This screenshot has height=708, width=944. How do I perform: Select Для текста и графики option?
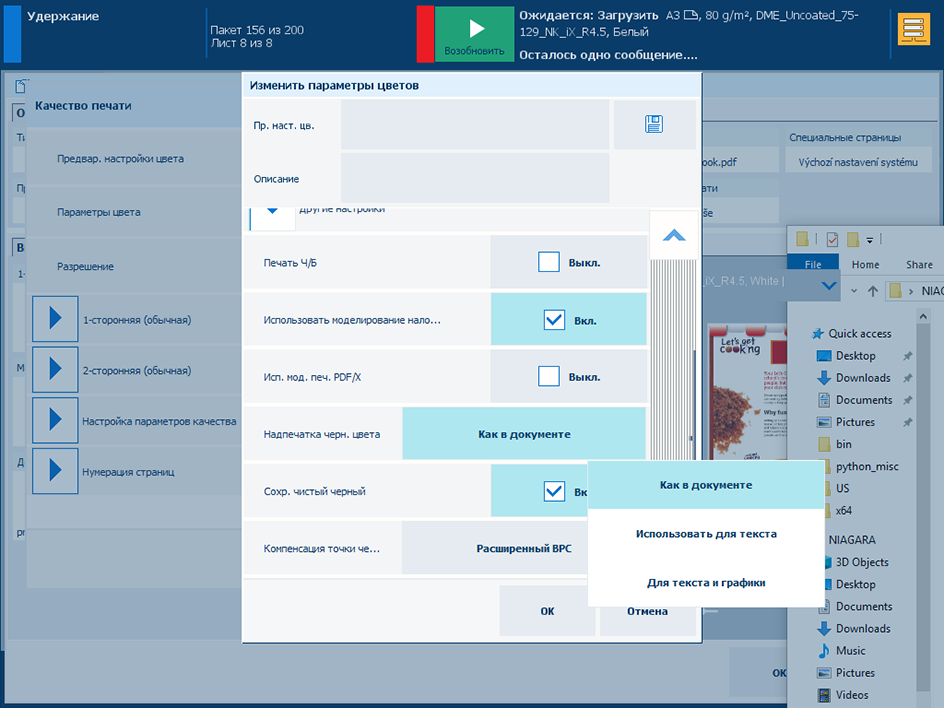(x=706, y=582)
